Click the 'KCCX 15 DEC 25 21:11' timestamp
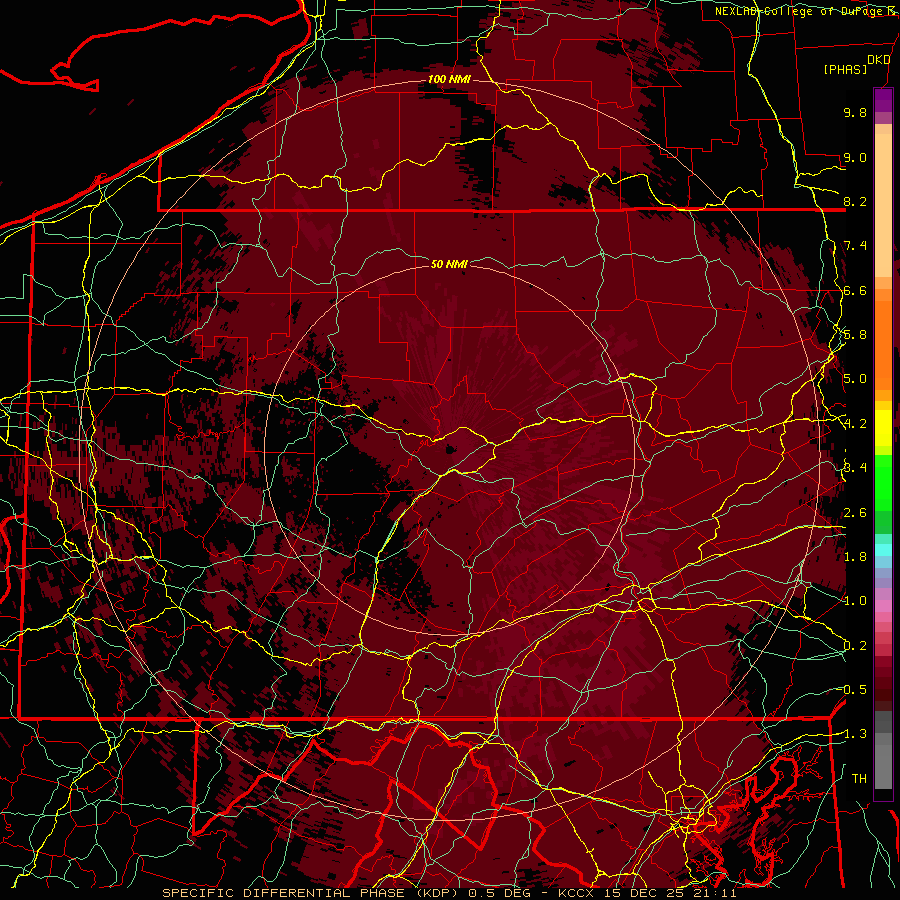900x900 pixels. [x=647, y=893]
